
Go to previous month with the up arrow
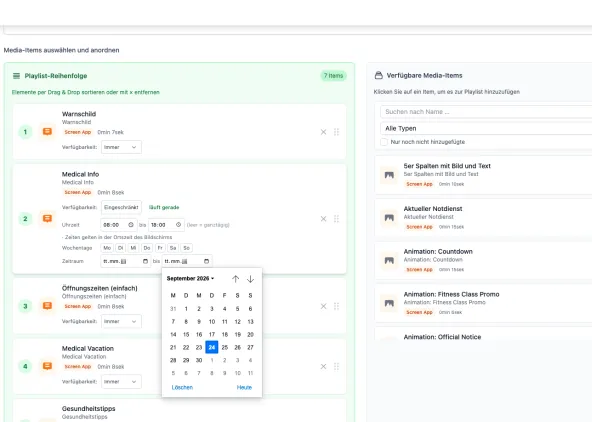(236, 279)
